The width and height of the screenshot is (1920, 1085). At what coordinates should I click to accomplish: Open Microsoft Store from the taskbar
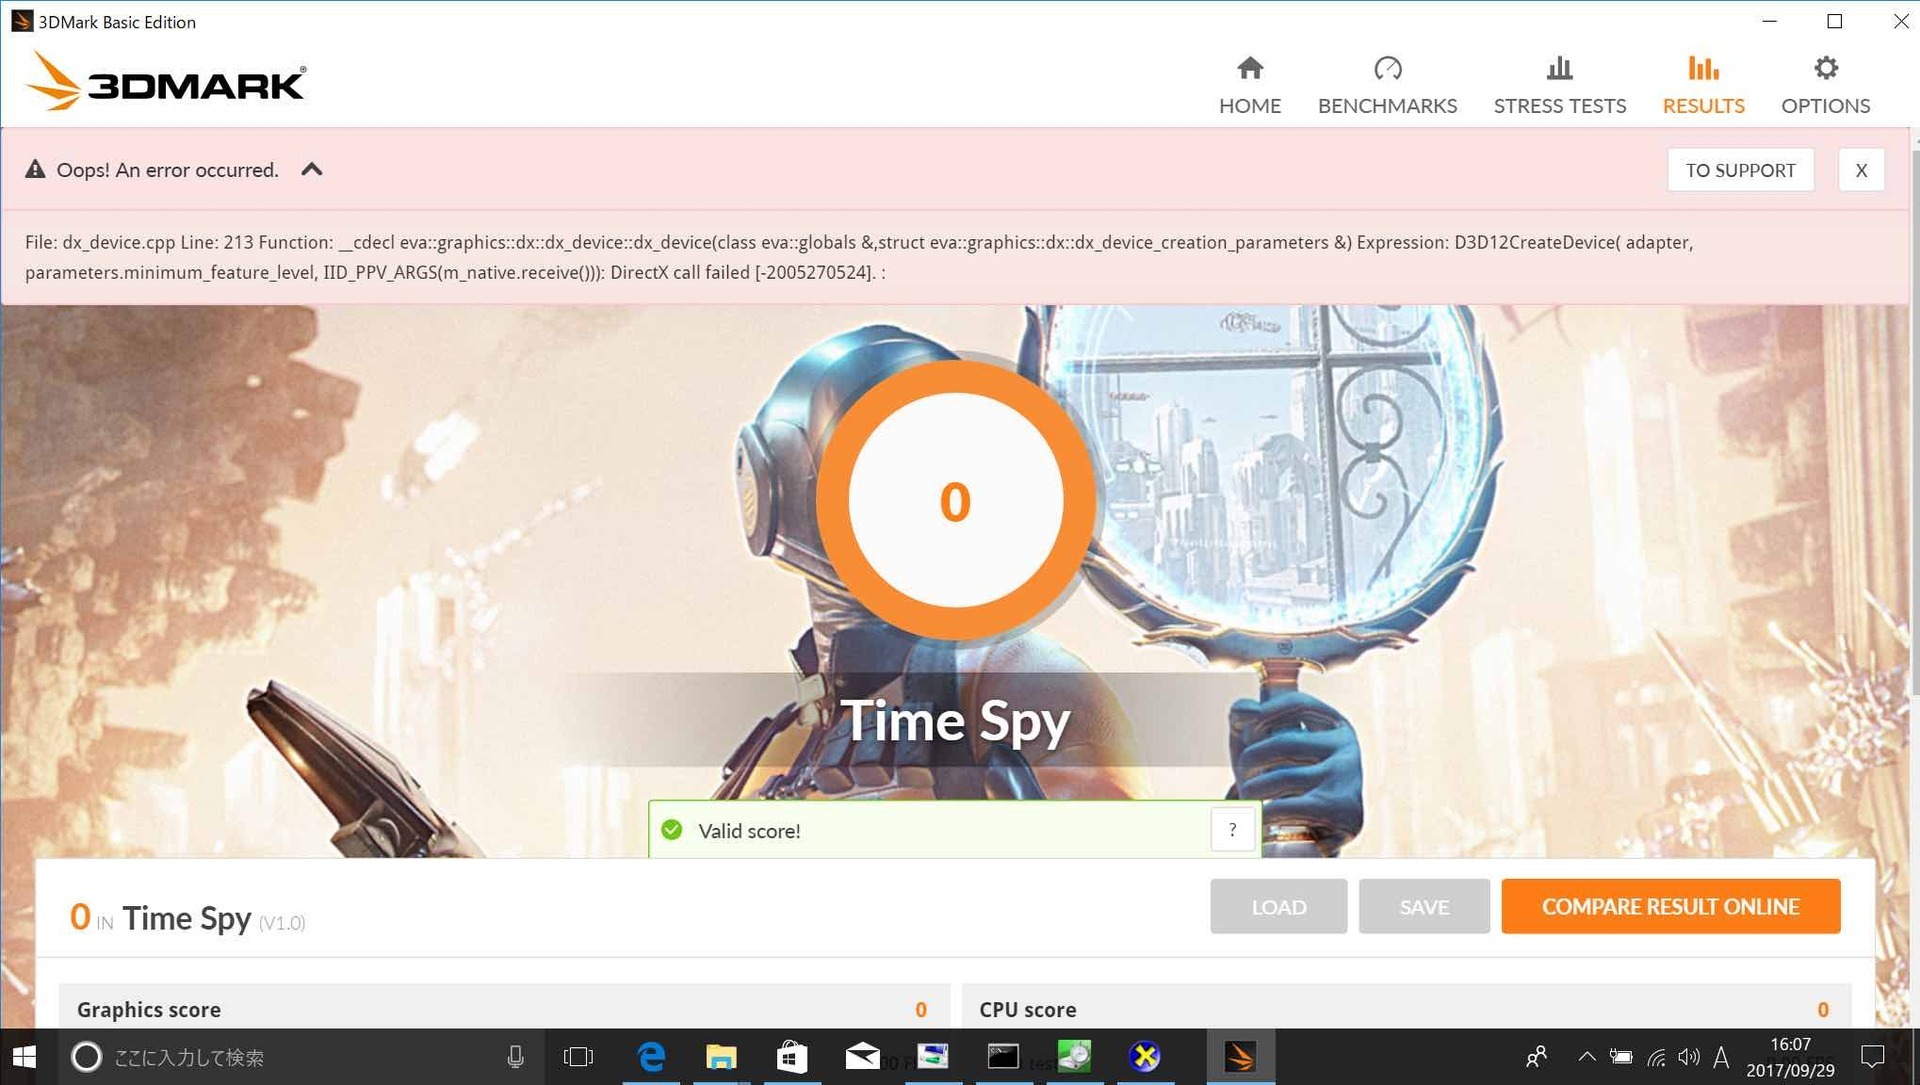tap(791, 1056)
